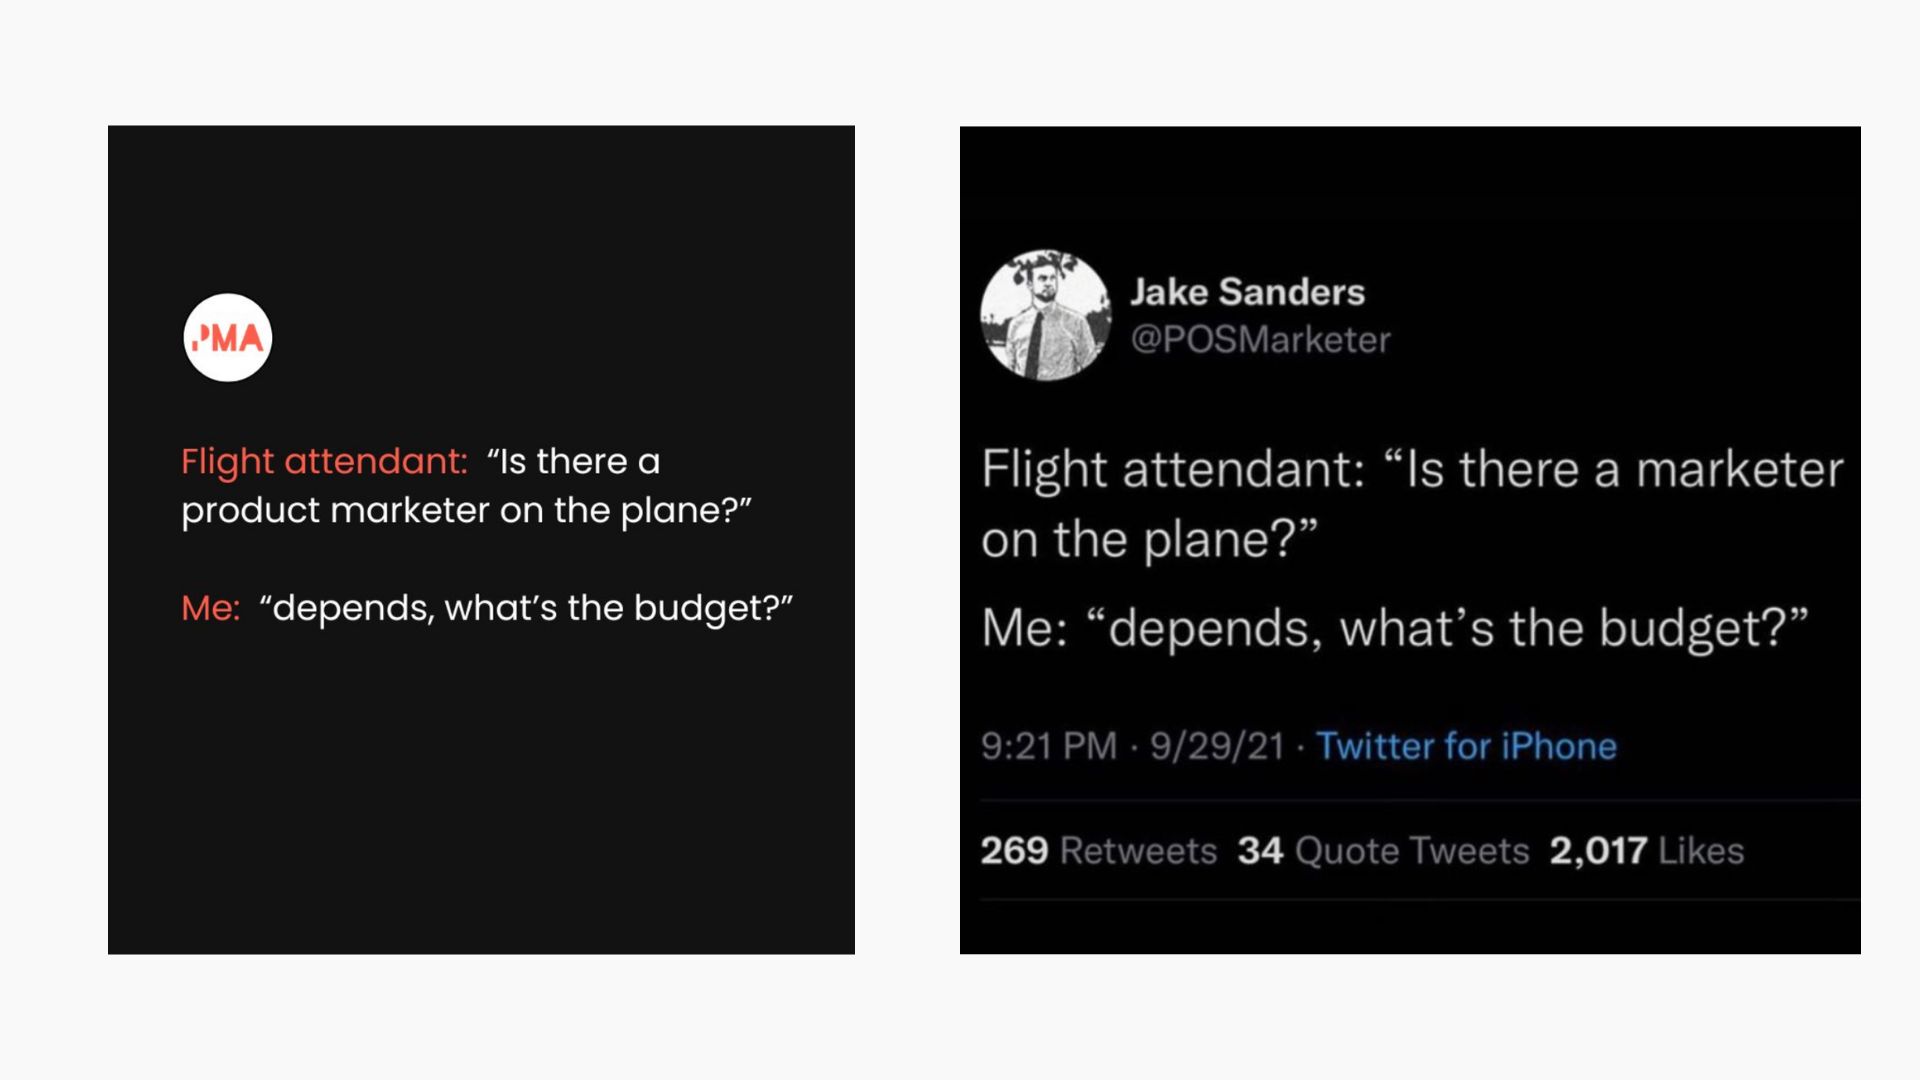Click the tweet's "on the plane?" line
This screenshot has height=1080, width=1920.
[x=1149, y=540]
